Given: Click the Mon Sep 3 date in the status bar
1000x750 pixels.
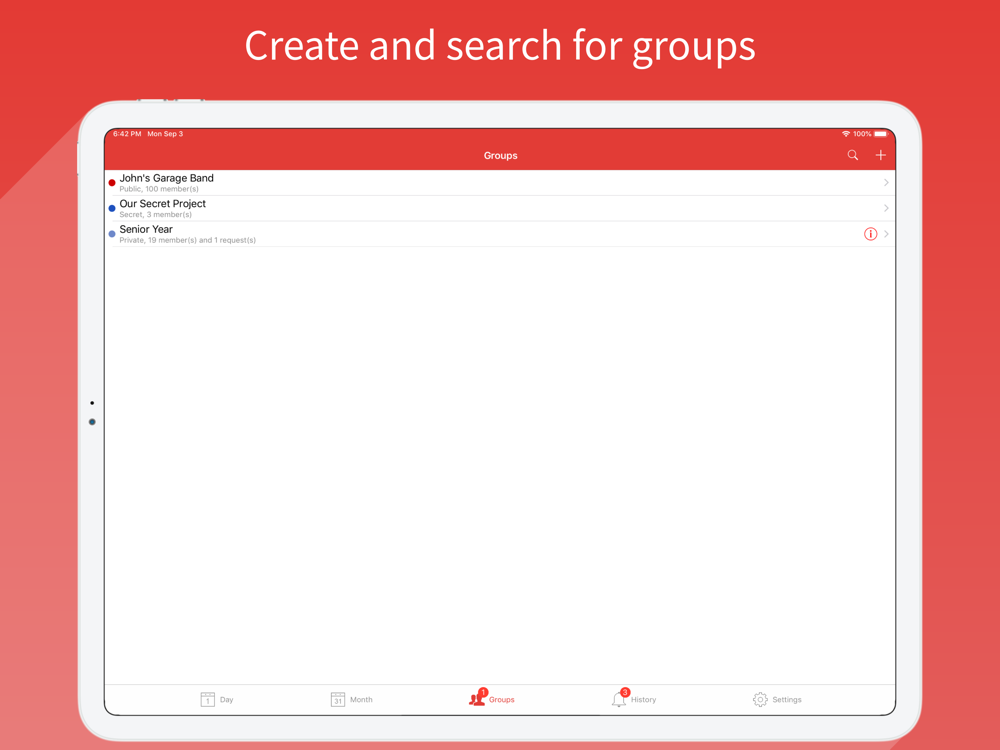Looking at the screenshot, I should pyautogui.click(x=165, y=134).
